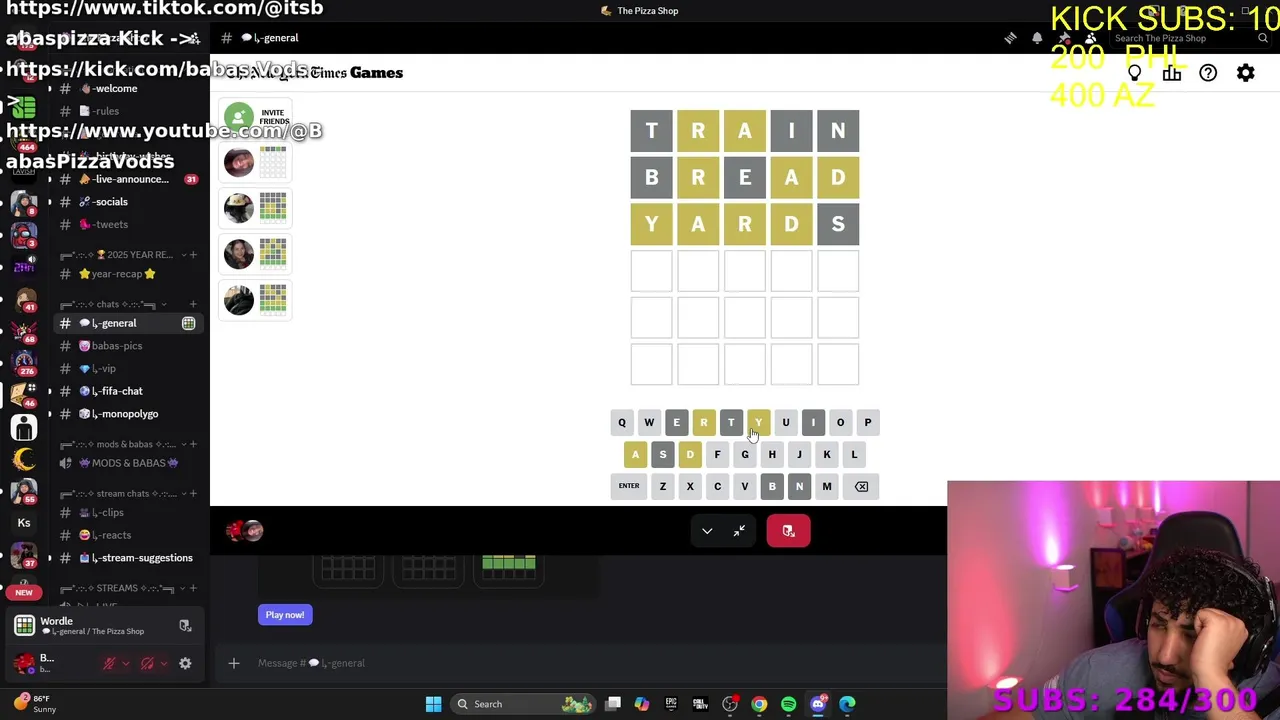The height and width of the screenshot is (720, 1280).
Task: Click the first friend's Wordle progress thumbnail
Action: 273,162
